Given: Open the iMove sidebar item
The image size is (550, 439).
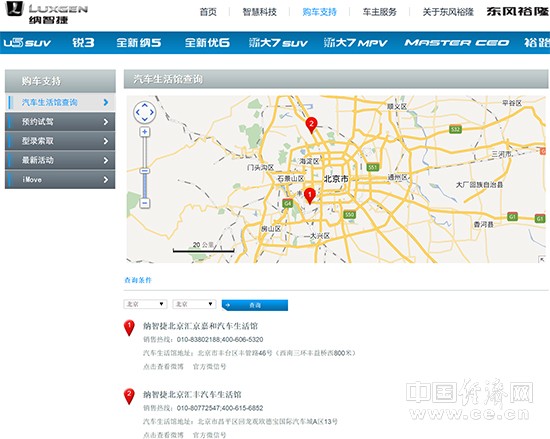Looking at the screenshot, I should 60,180.
